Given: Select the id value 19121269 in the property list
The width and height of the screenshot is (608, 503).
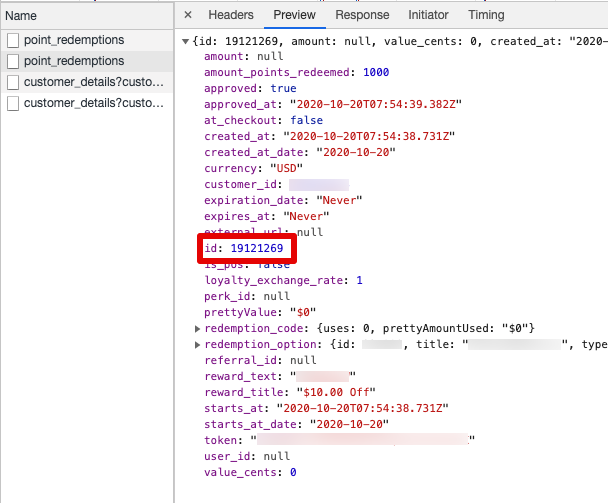Looking at the screenshot, I should [257, 248].
